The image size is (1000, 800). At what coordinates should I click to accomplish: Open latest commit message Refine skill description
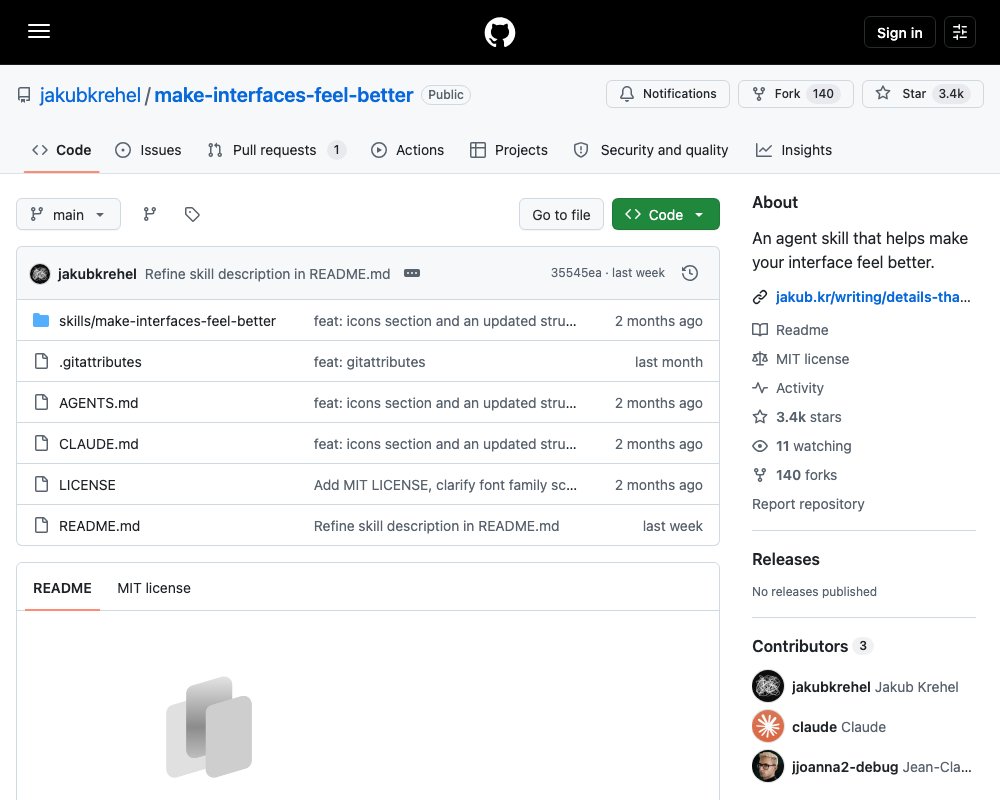click(x=267, y=274)
